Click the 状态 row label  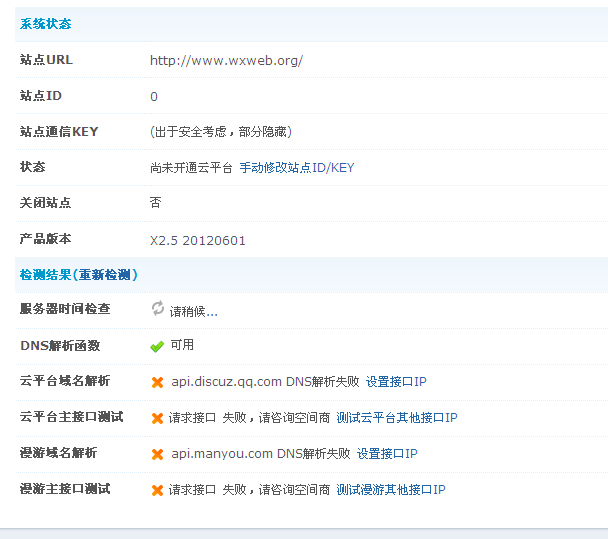point(33,167)
